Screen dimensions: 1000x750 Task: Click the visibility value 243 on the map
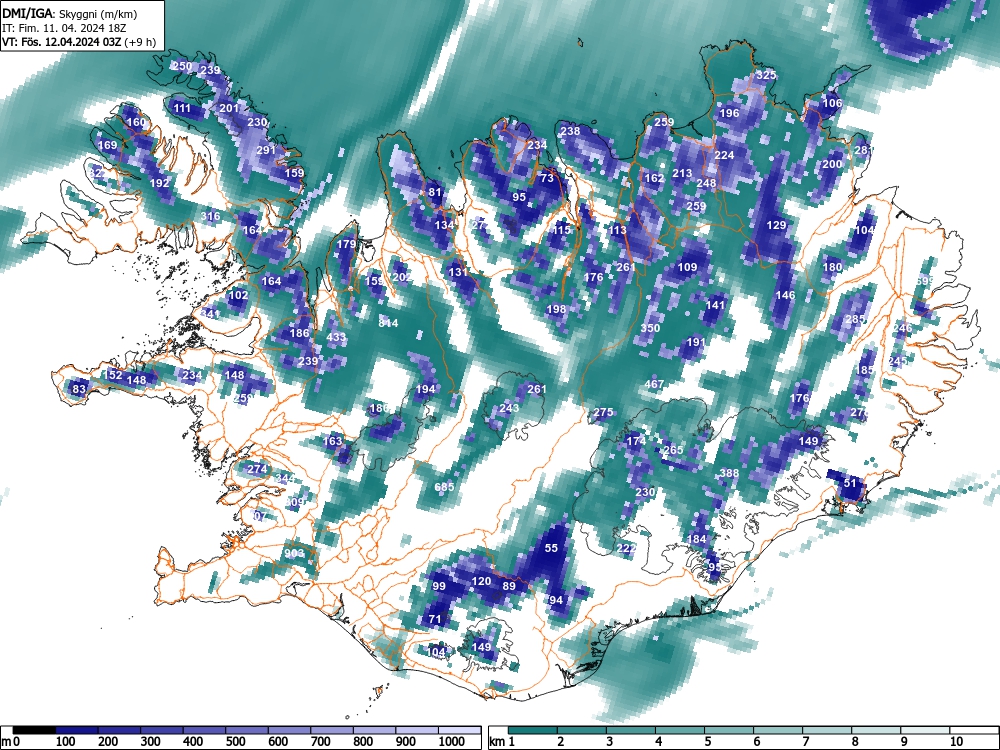click(x=510, y=408)
